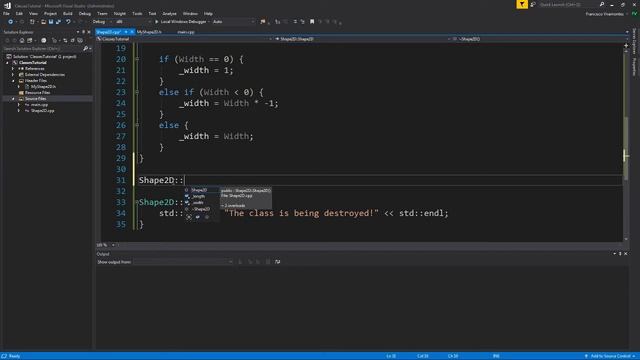Collapse the else-if block on line 23

click(x=137, y=92)
